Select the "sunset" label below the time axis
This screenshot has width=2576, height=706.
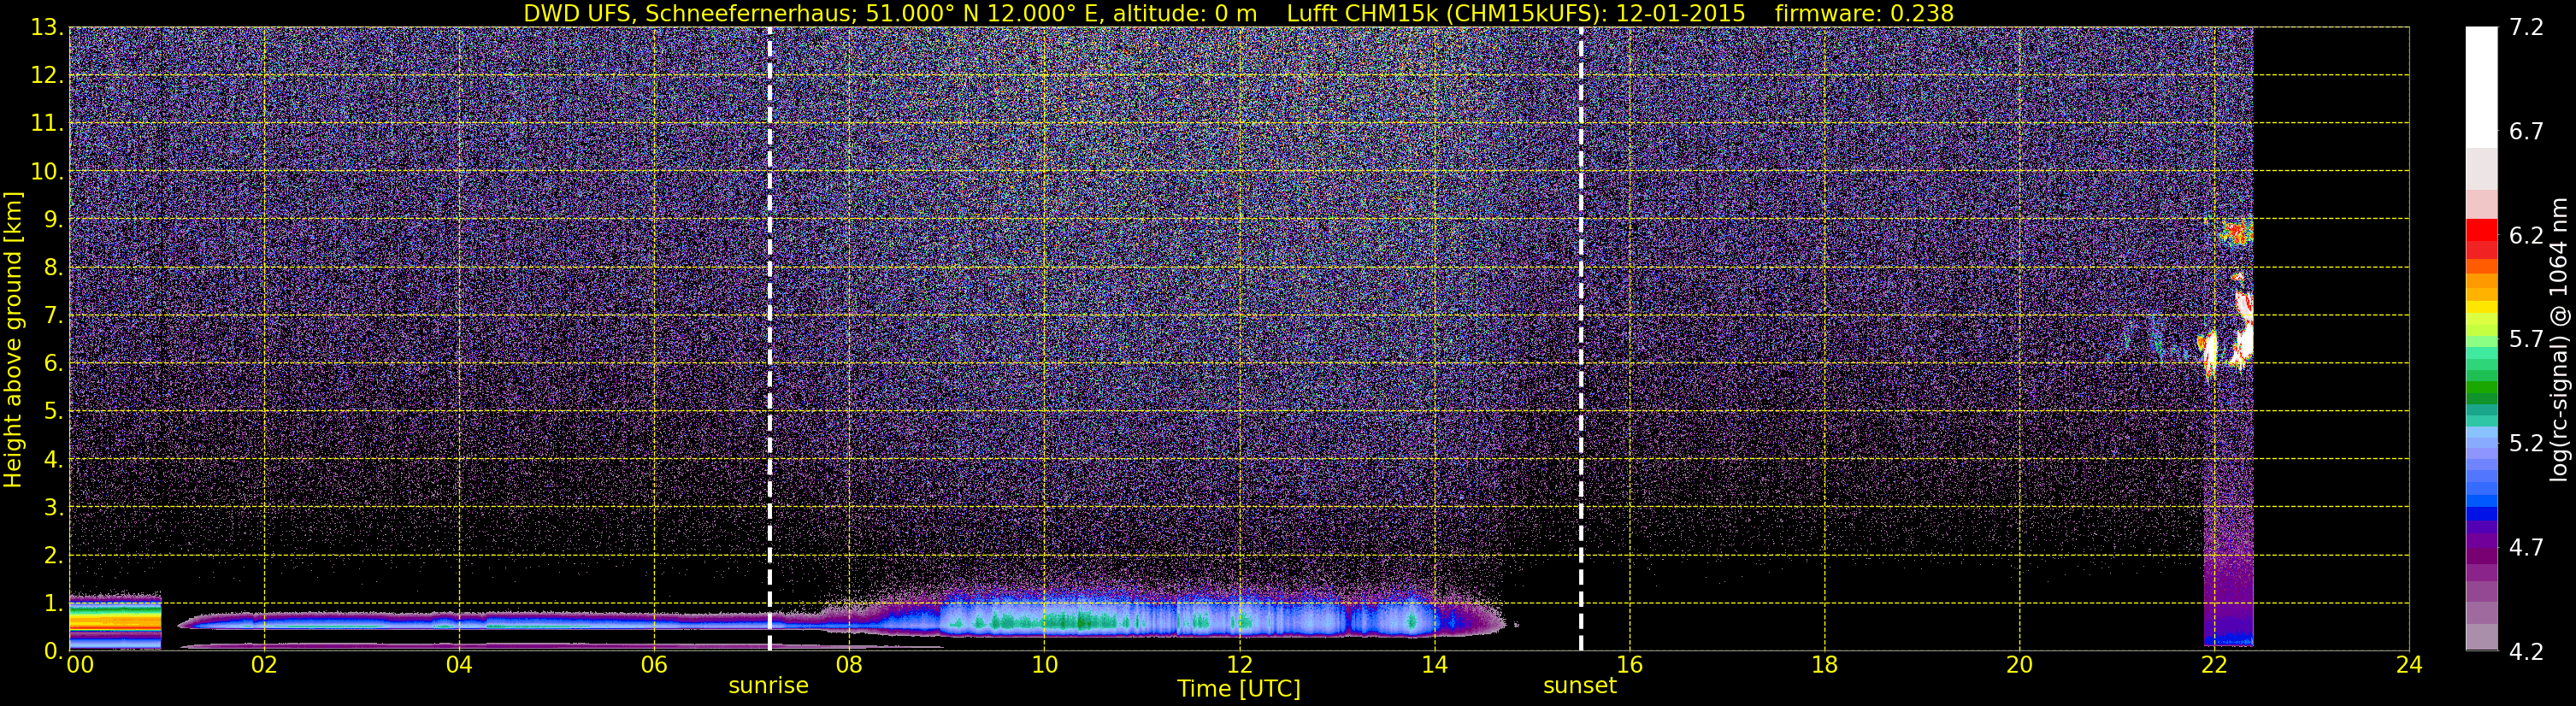[1580, 686]
